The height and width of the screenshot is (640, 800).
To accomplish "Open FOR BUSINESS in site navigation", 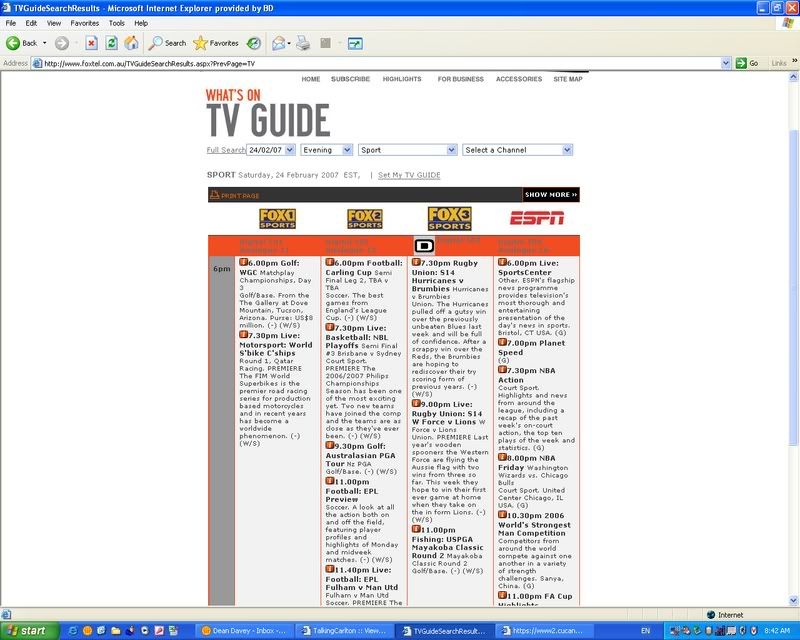I will (x=460, y=79).
